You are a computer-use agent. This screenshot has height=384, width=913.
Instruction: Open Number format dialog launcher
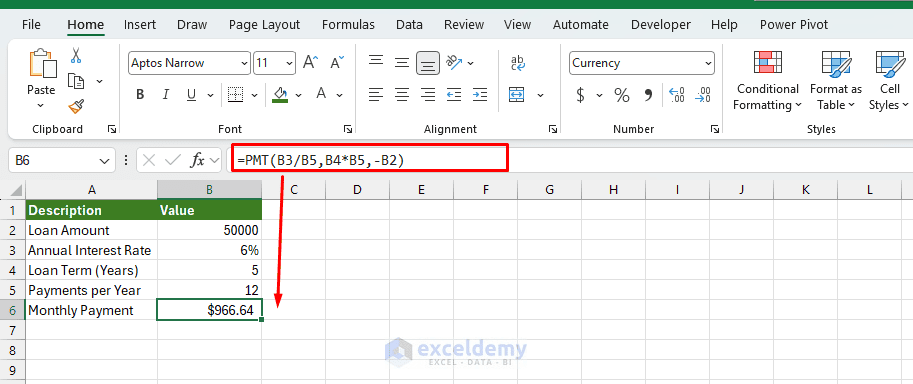(714, 129)
